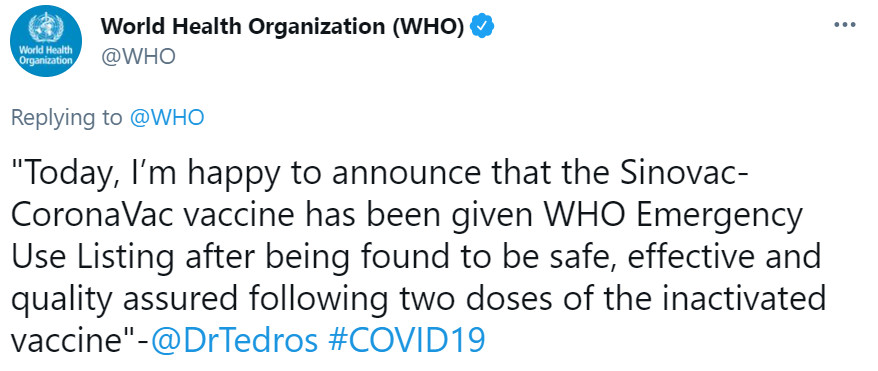Viewport: 878px width, 371px height.
Task: Open the #COVID19 hashtag
Action: (407, 340)
